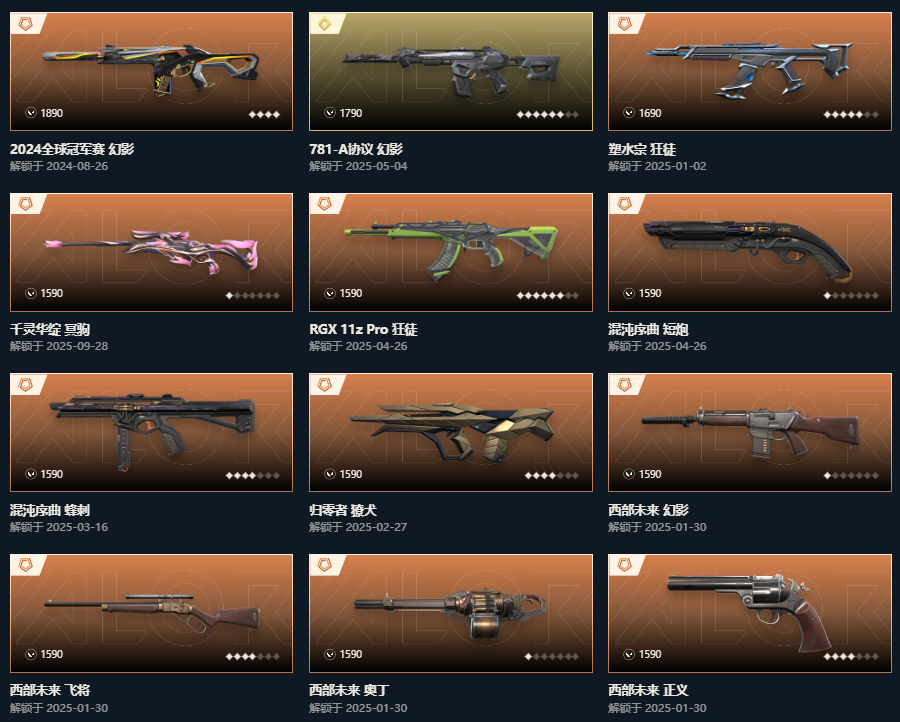Click the 混沌序曲 蜂刺 title text
Viewport: 900px width, 722px height.
[50, 510]
